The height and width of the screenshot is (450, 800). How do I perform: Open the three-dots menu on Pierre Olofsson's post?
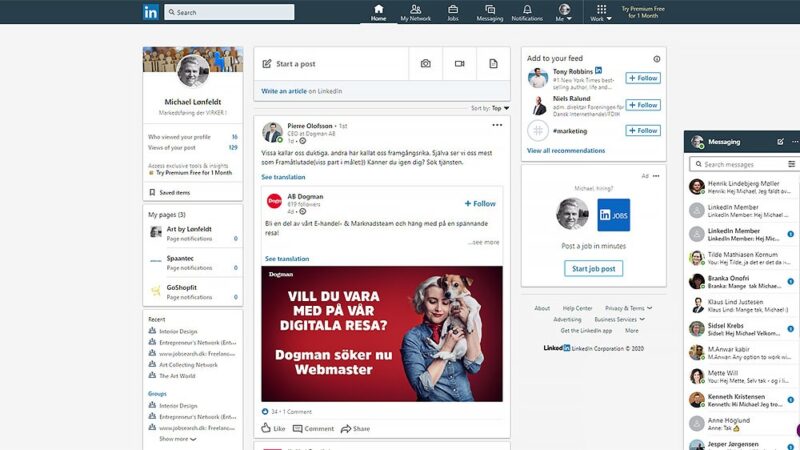pos(497,125)
